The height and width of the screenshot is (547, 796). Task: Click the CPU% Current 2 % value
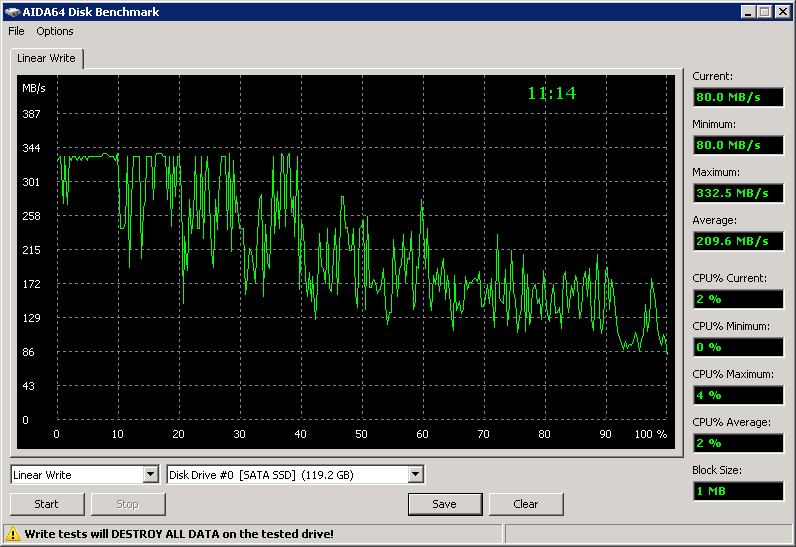(x=738, y=299)
